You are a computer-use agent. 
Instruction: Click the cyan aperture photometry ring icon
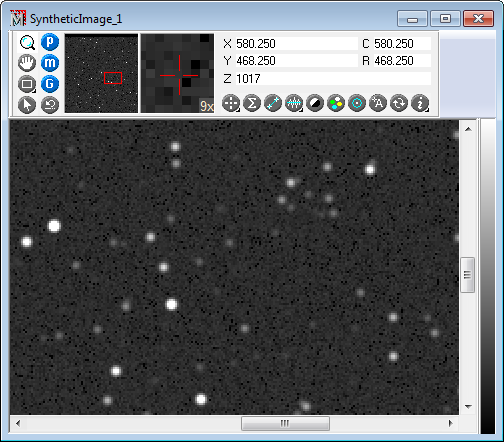(x=357, y=103)
